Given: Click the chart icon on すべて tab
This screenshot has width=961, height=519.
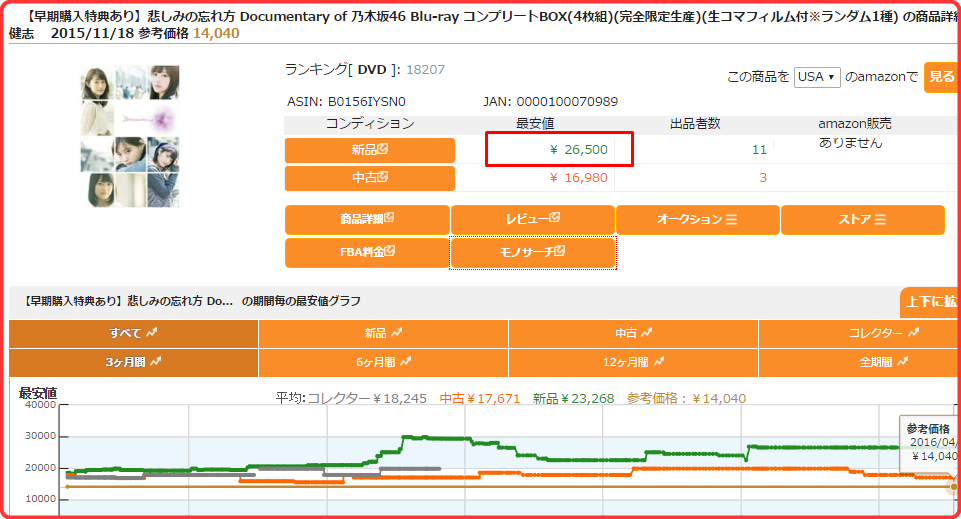Looking at the screenshot, I should 151,332.
